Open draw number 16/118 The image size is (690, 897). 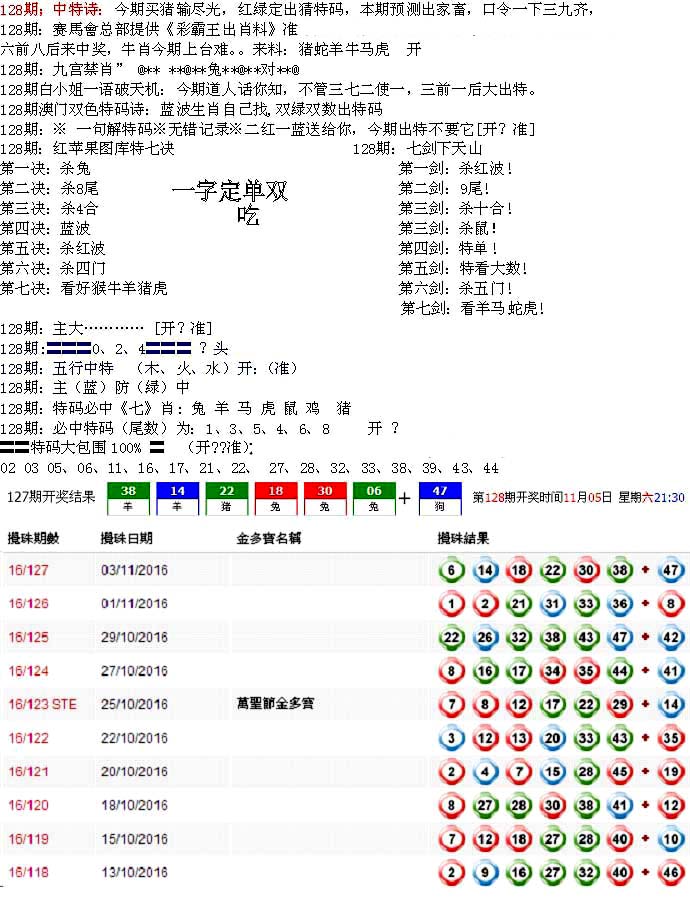point(29,872)
